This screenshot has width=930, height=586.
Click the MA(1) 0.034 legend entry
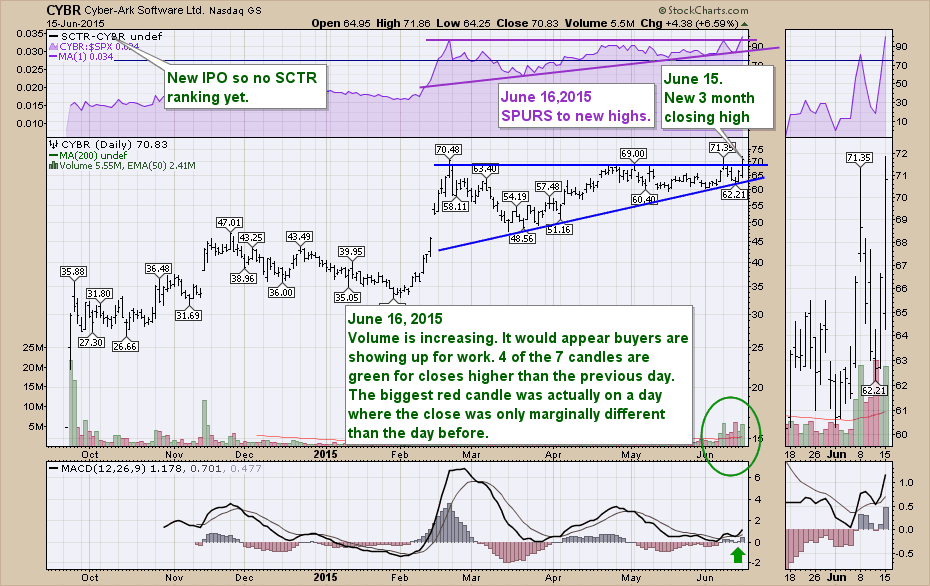81,56
